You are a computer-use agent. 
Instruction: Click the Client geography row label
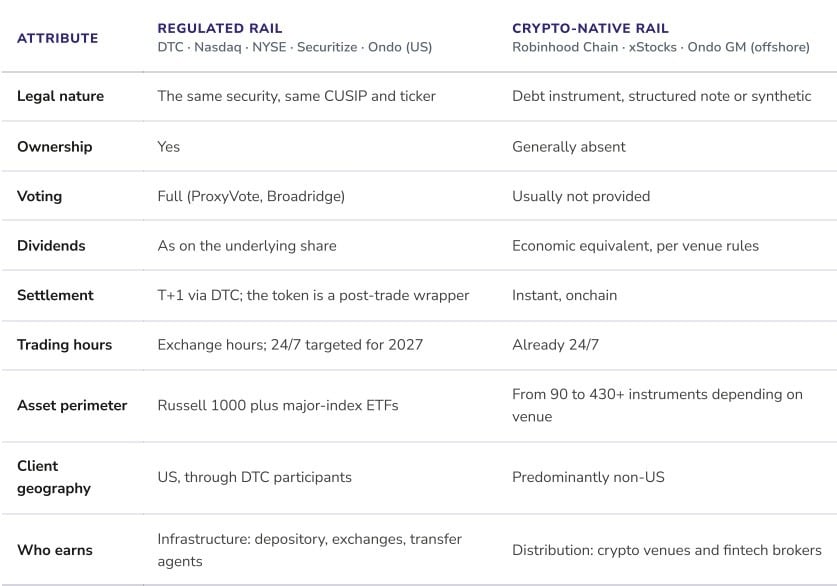click(x=54, y=477)
